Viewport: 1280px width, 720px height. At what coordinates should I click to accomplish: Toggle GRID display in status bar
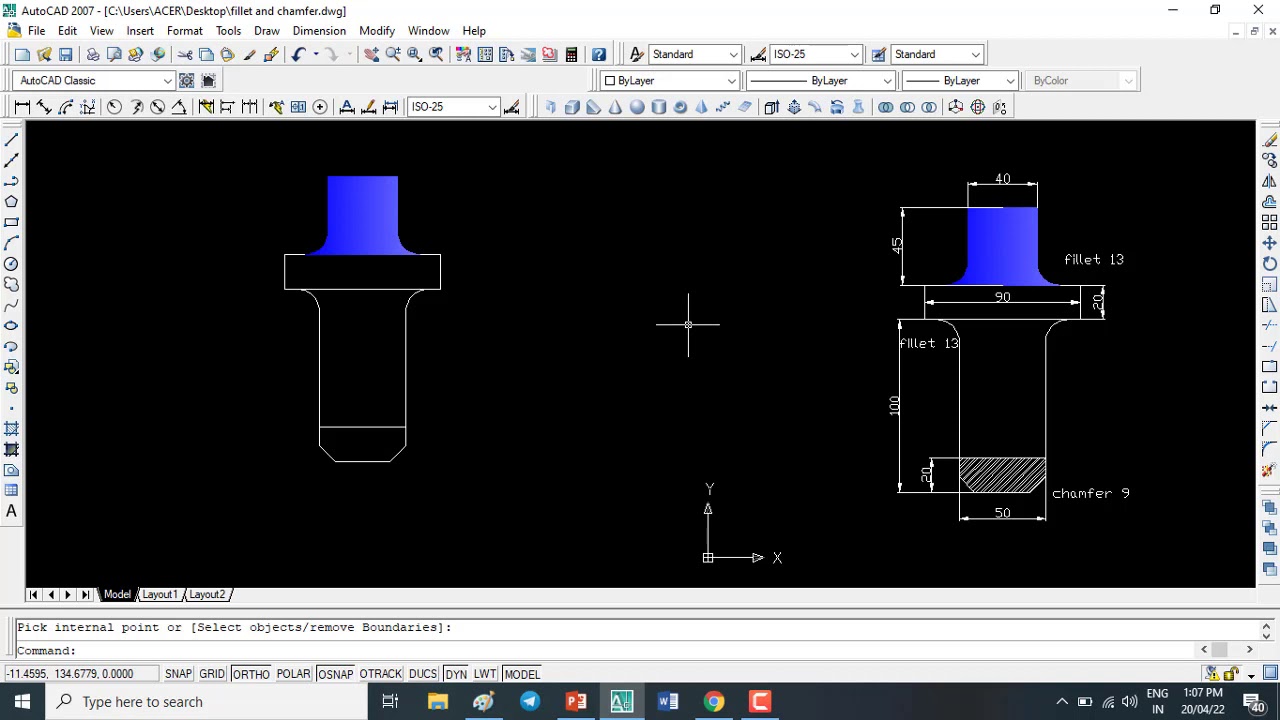(x=211, y=674)
